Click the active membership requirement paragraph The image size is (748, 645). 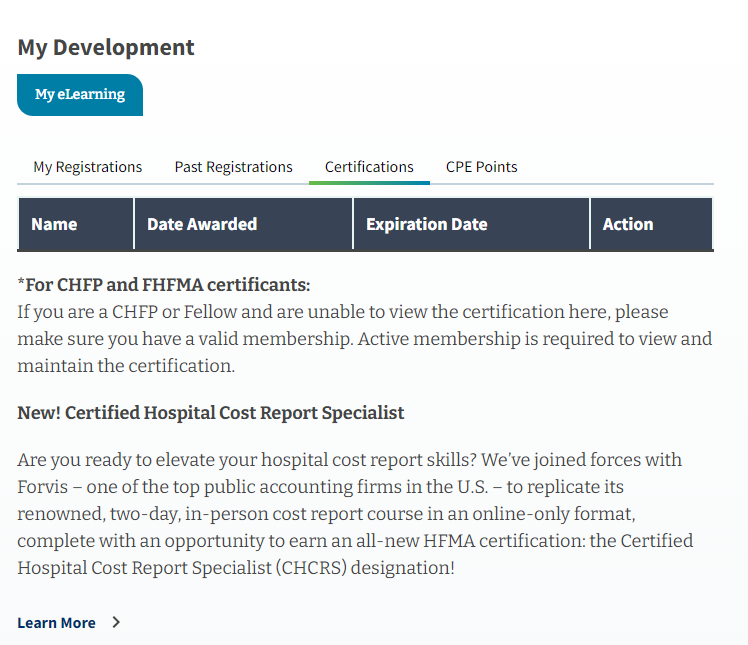tap(364, 339)
